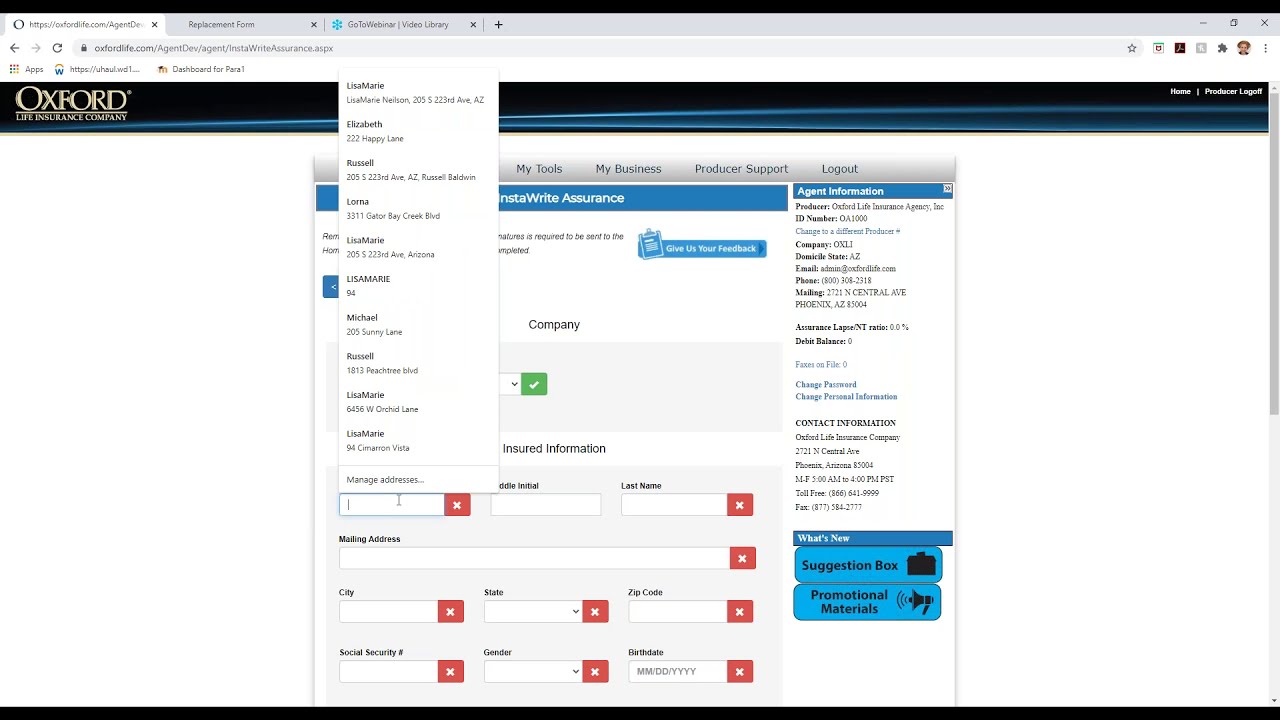Clear the Last Name field with red X
This screenshot has height=720, width=1280.
pos(740,505)
